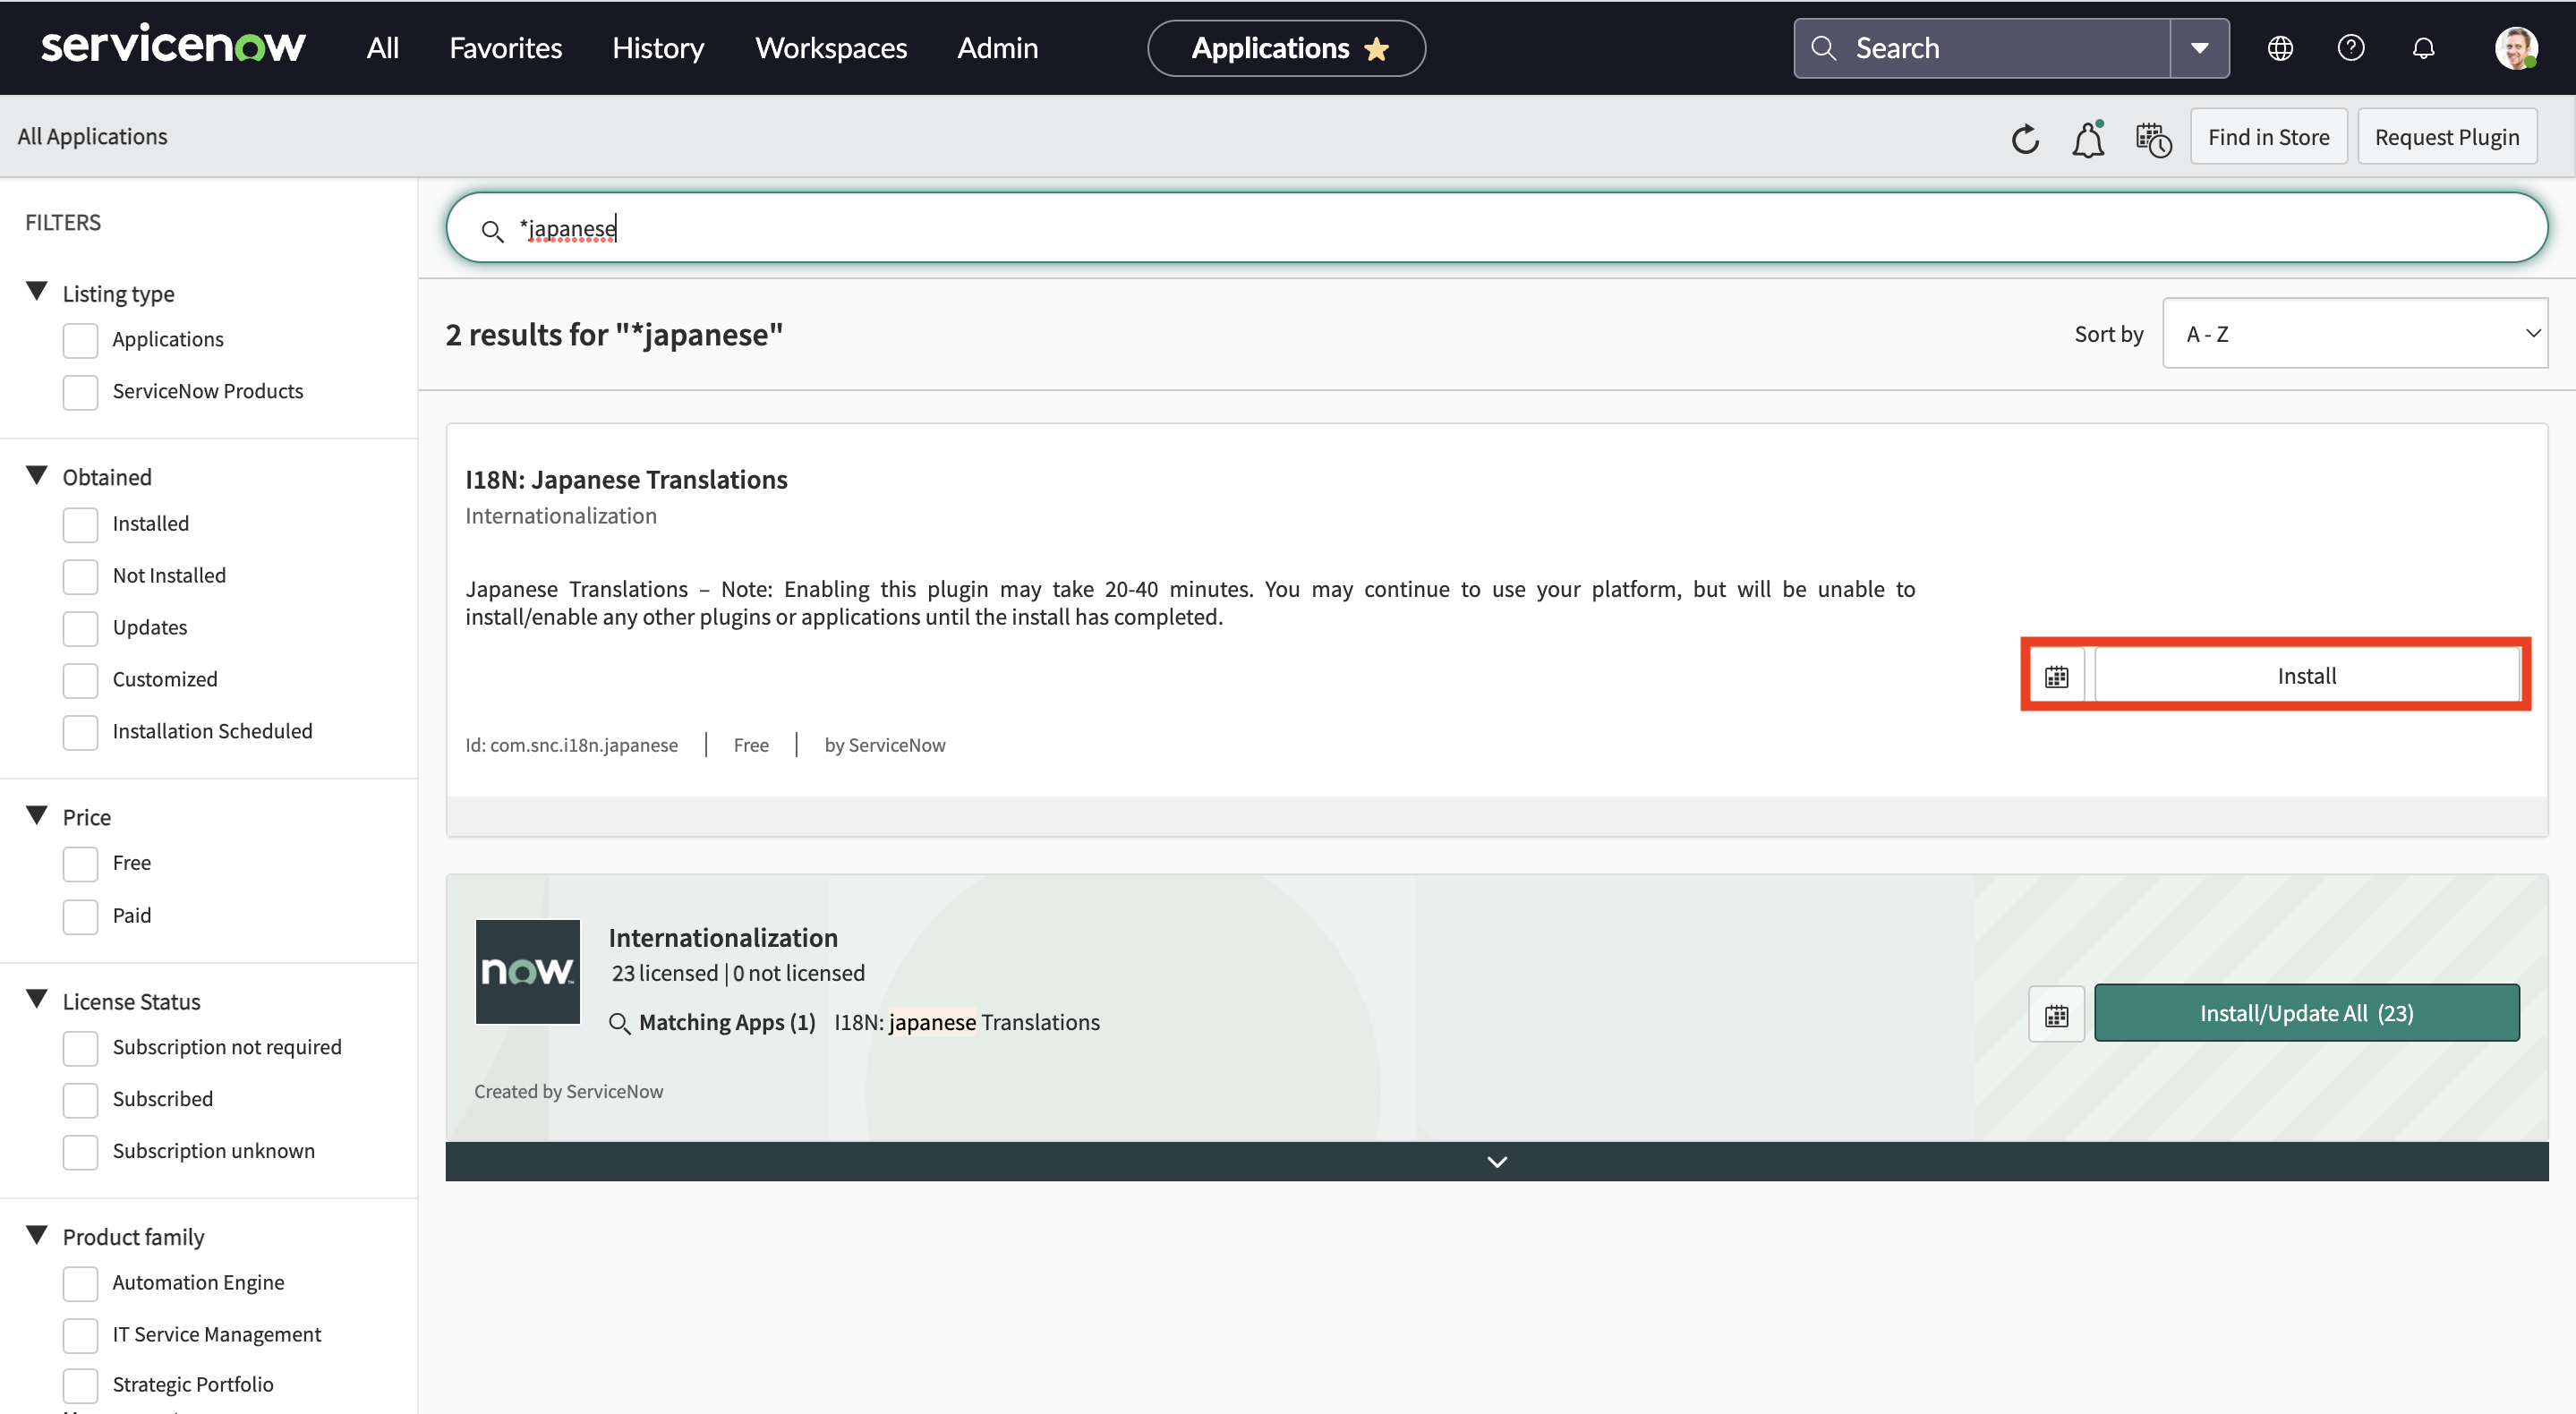
Task: Tick the ServiceNow Products checkbox
Action: tap(81, 391)
